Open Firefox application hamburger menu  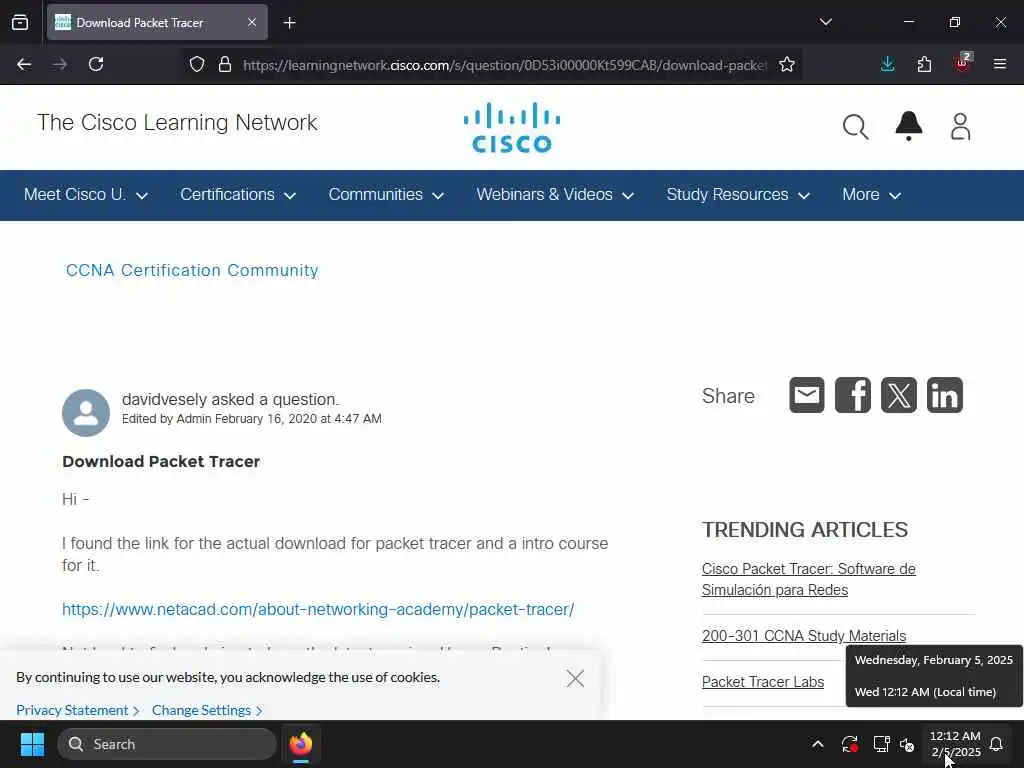[1000, 65]
